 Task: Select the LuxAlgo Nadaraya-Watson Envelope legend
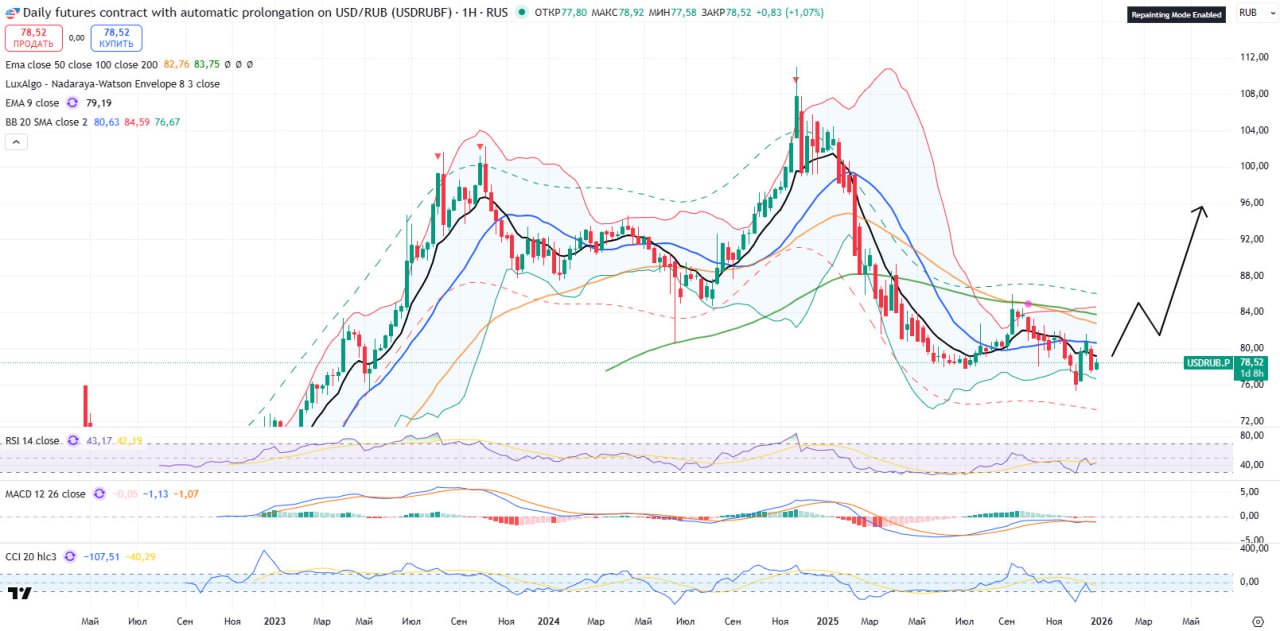coord(112,84)
